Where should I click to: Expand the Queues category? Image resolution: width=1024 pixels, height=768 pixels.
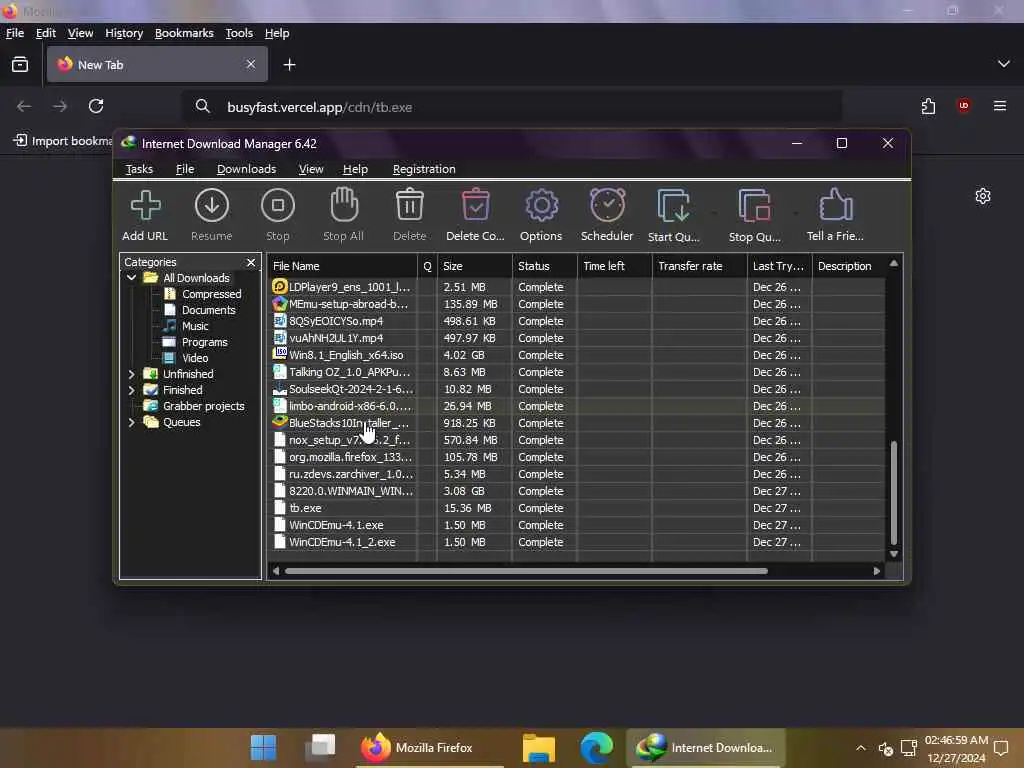131,422
